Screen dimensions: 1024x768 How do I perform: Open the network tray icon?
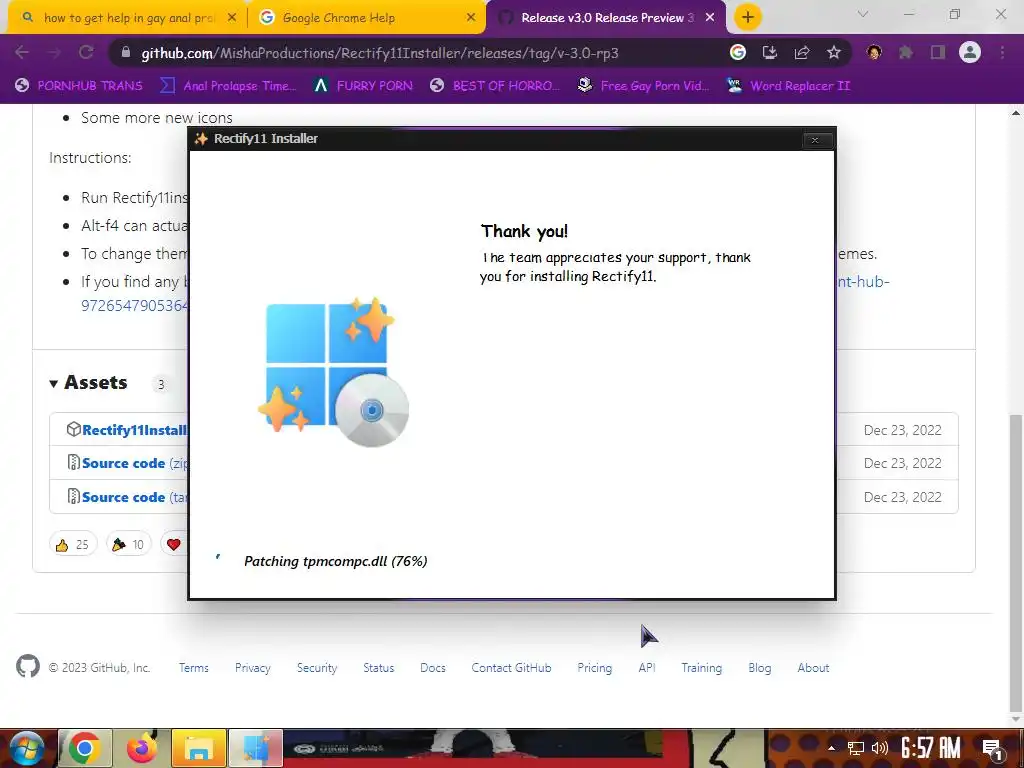click(x=856, y=748)
